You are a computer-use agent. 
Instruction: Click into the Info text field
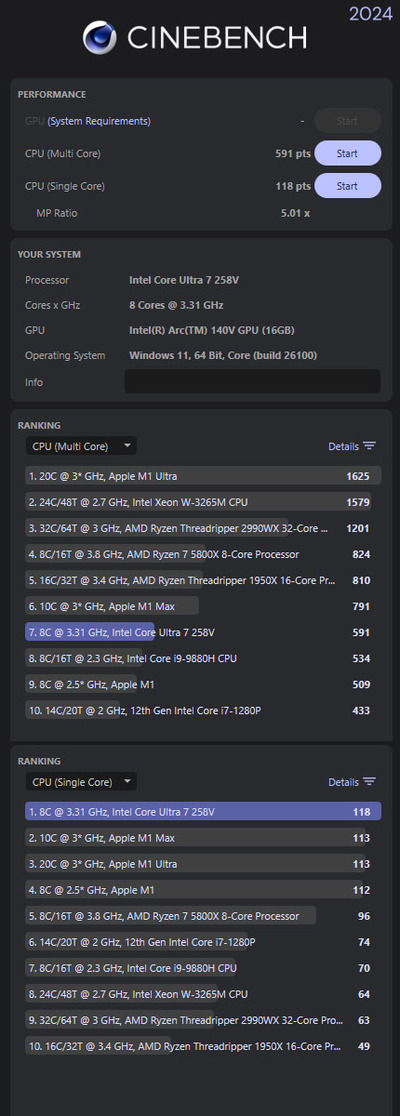click(x=252, y=381)
